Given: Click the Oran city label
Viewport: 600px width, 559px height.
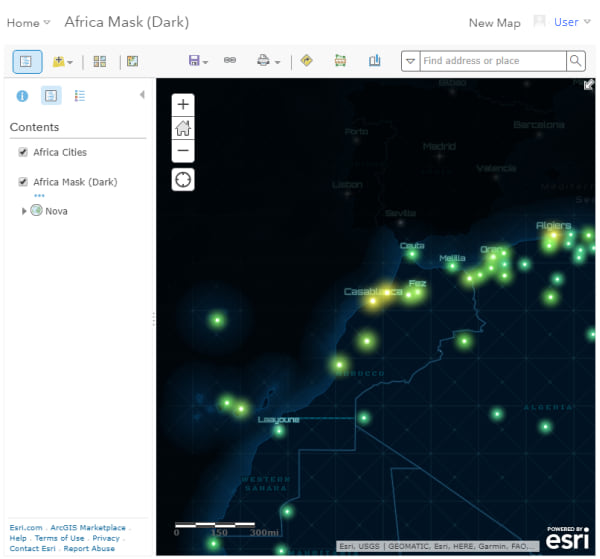Looking at the screenshot, I should 491,249.
